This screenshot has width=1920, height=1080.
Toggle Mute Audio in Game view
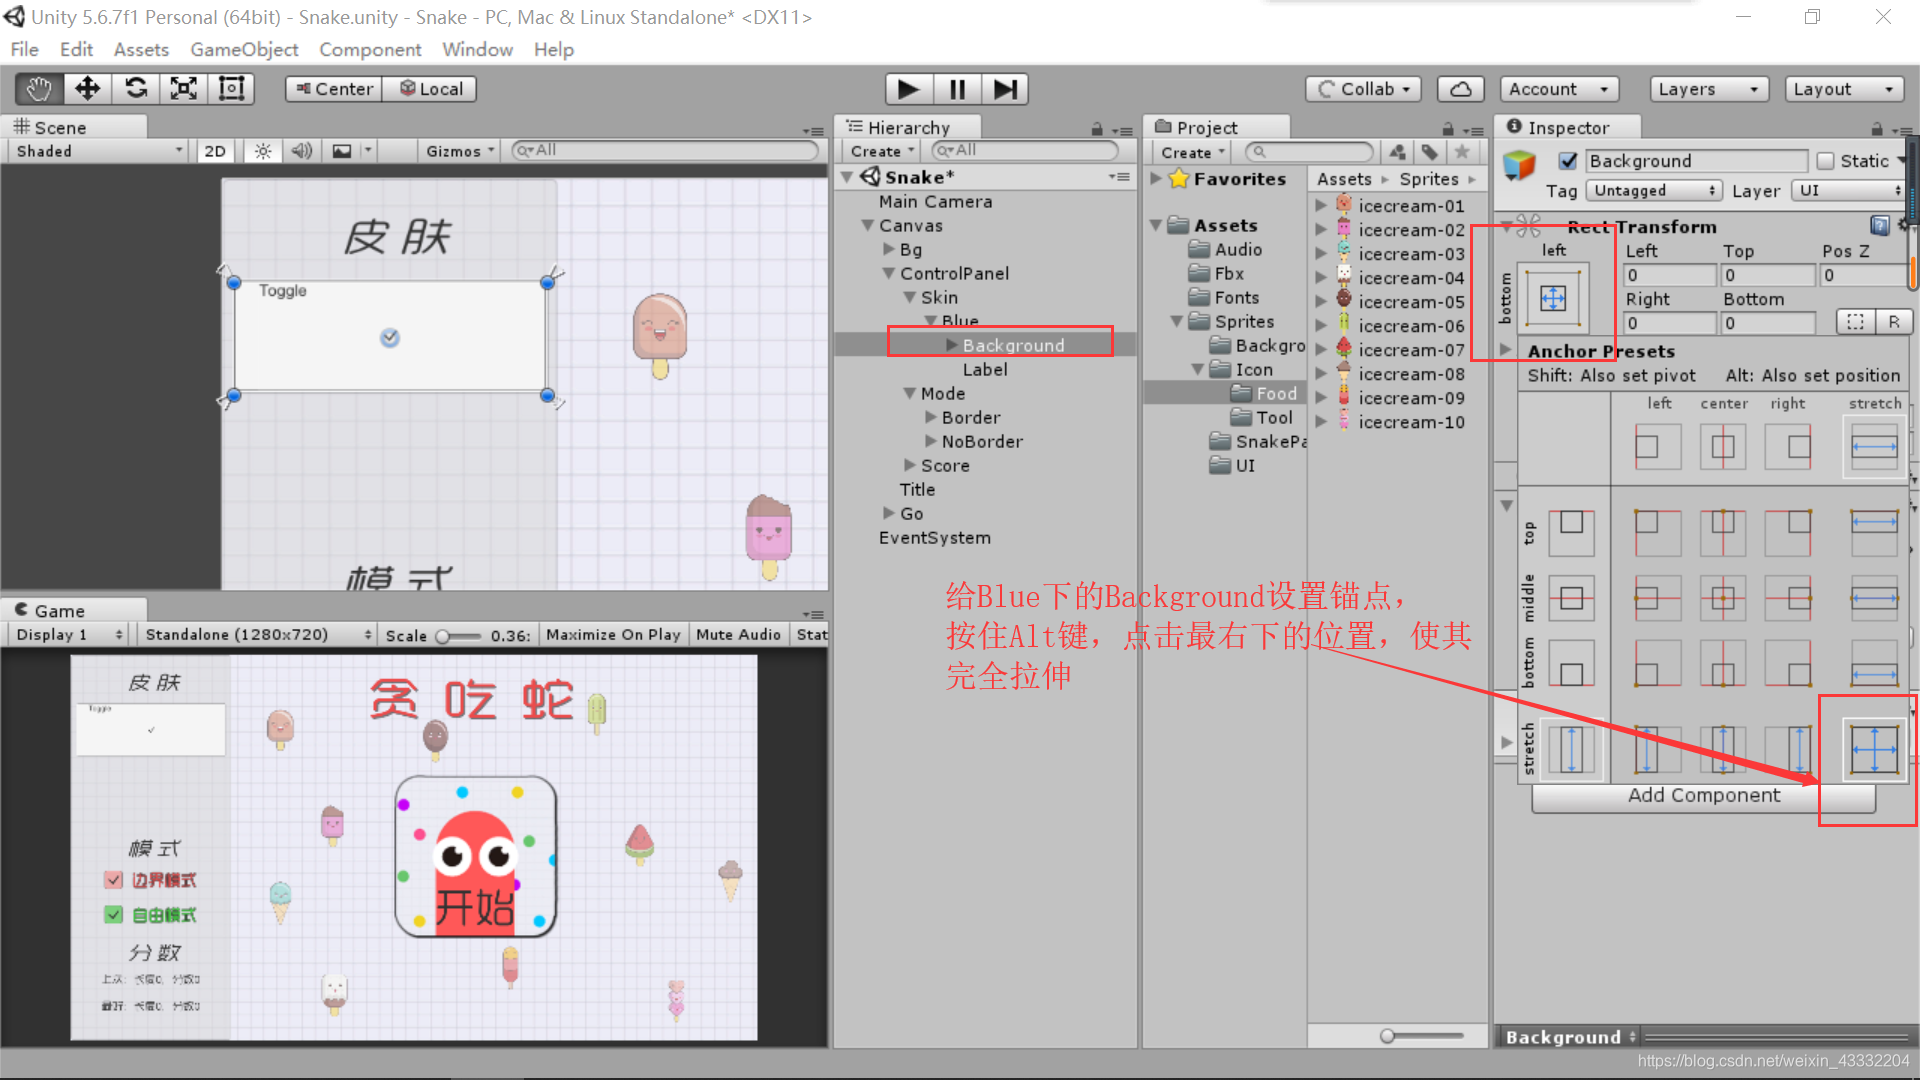coord(738,635)
